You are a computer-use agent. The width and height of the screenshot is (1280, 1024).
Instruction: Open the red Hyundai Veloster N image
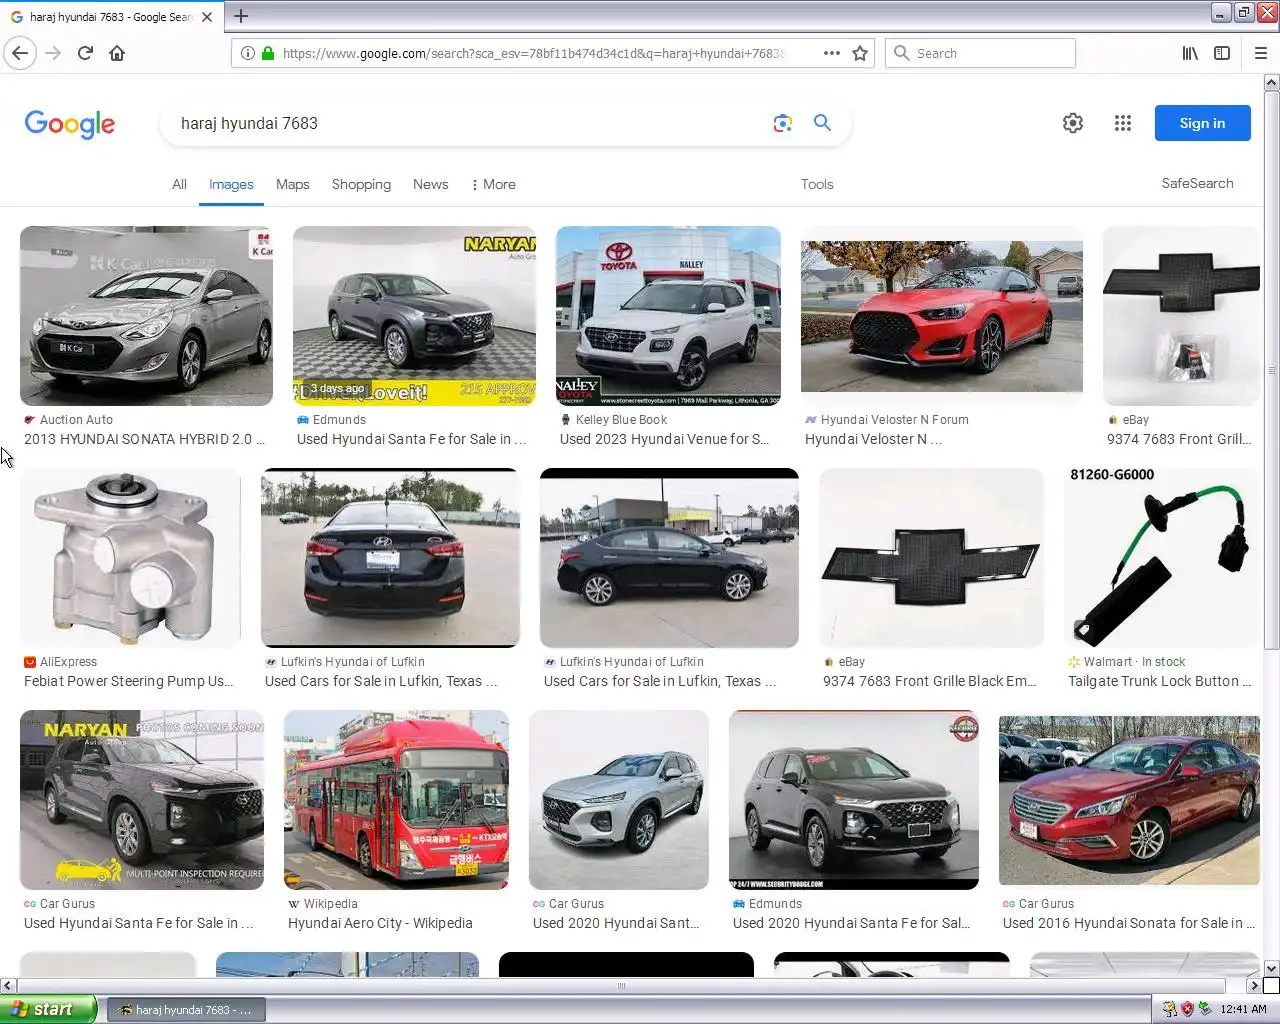[x=942, y=316]
